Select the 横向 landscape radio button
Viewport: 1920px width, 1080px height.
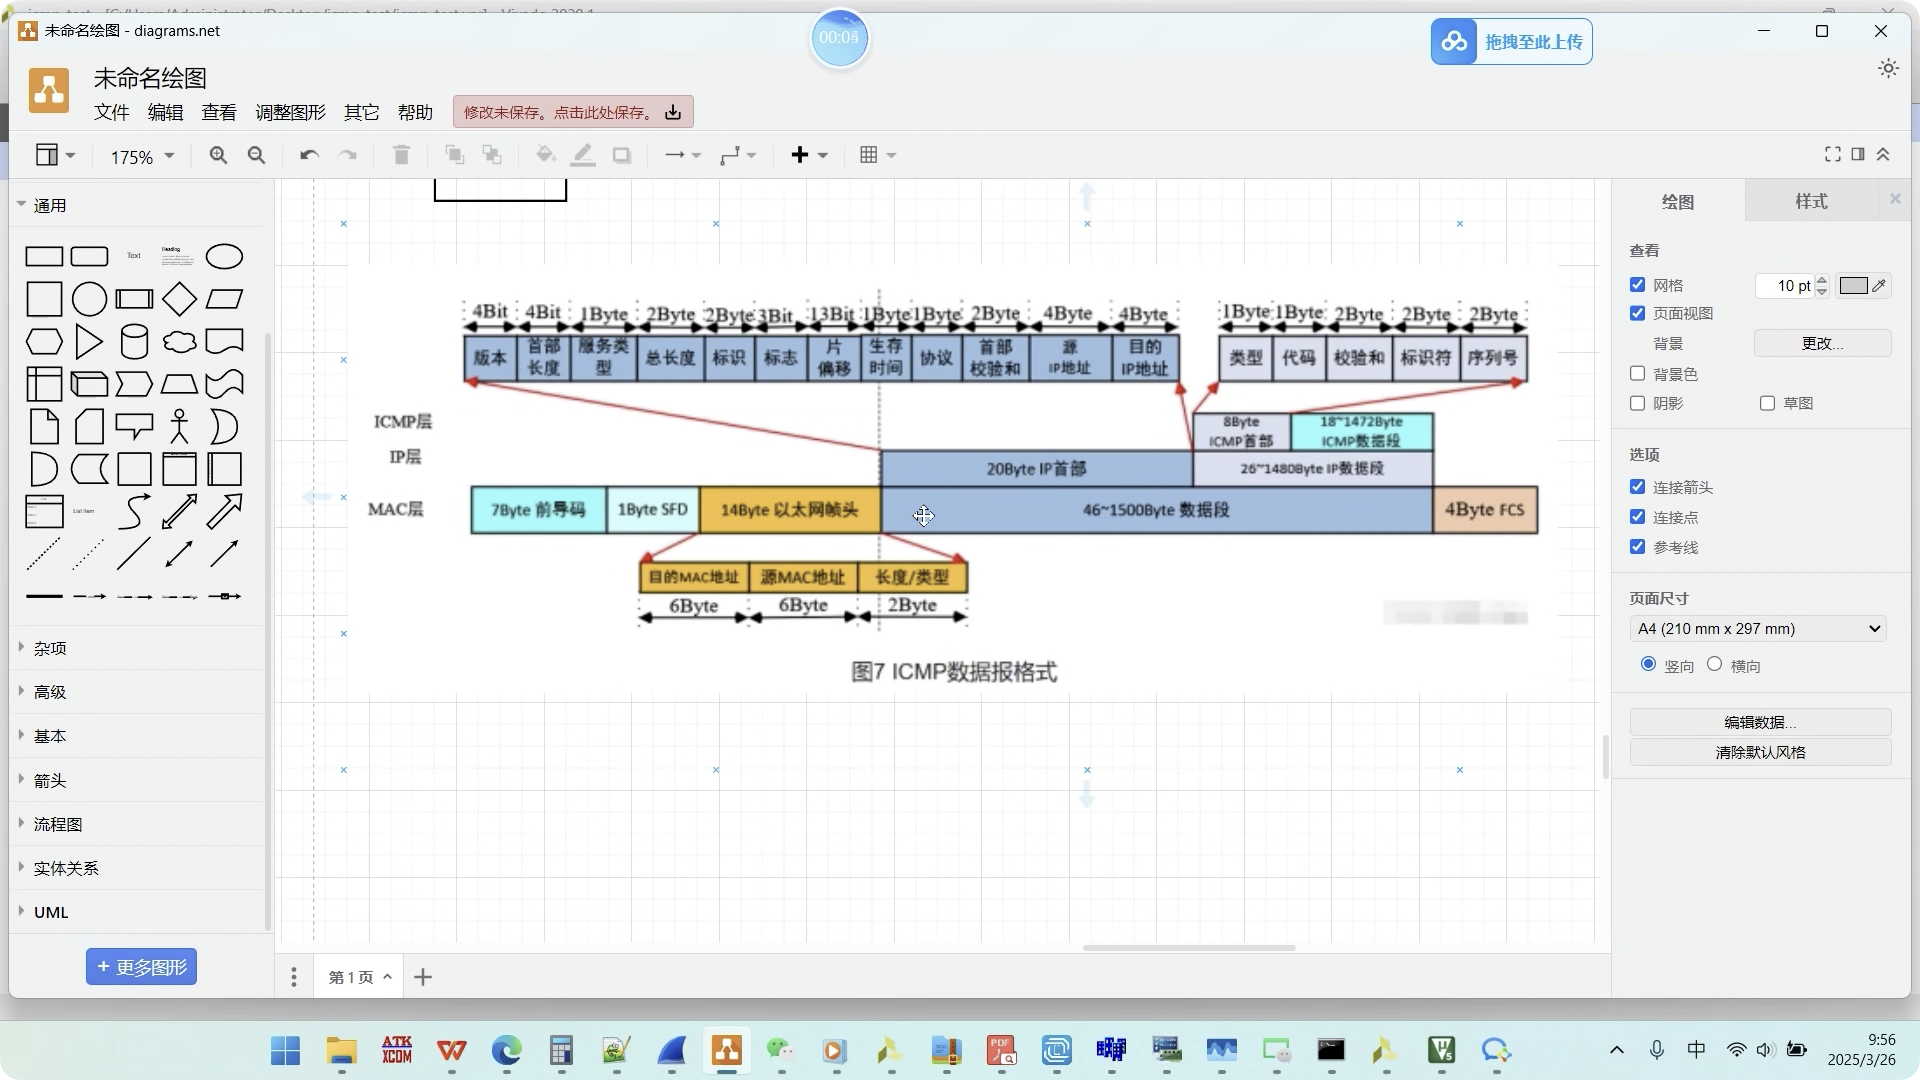(1714, 664)
